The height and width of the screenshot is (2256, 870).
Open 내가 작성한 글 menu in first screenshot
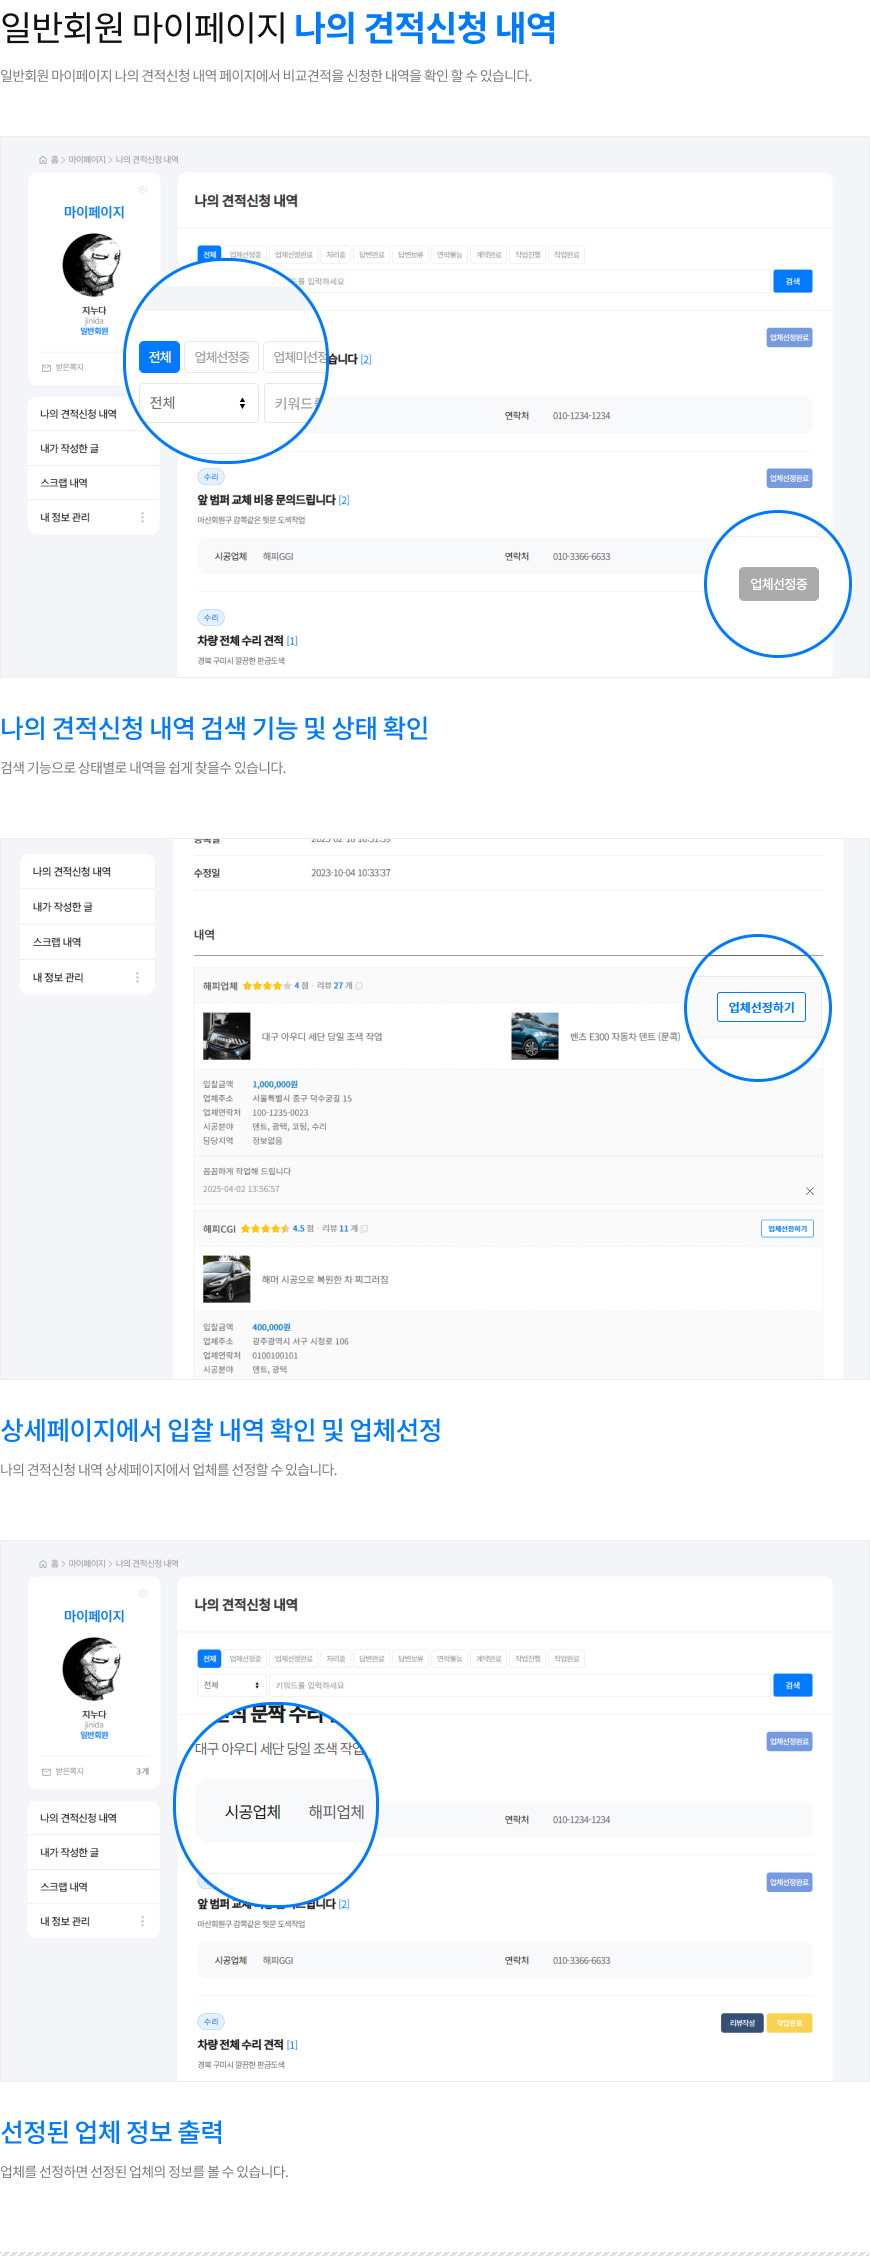94,449
